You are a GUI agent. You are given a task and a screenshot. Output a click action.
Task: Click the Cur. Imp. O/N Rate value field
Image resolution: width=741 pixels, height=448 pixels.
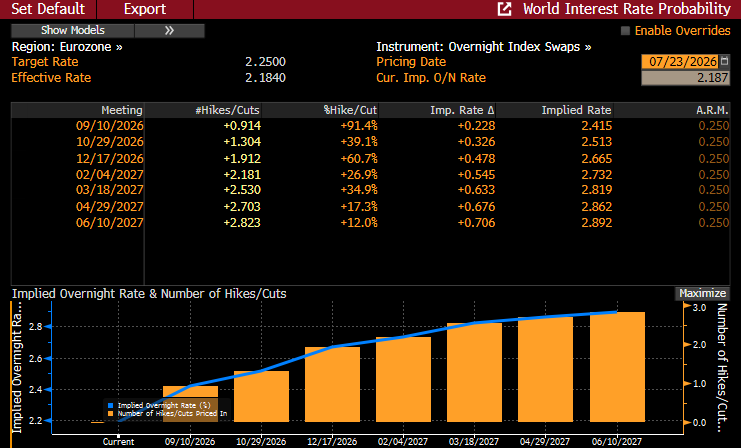tap(685, 78)
